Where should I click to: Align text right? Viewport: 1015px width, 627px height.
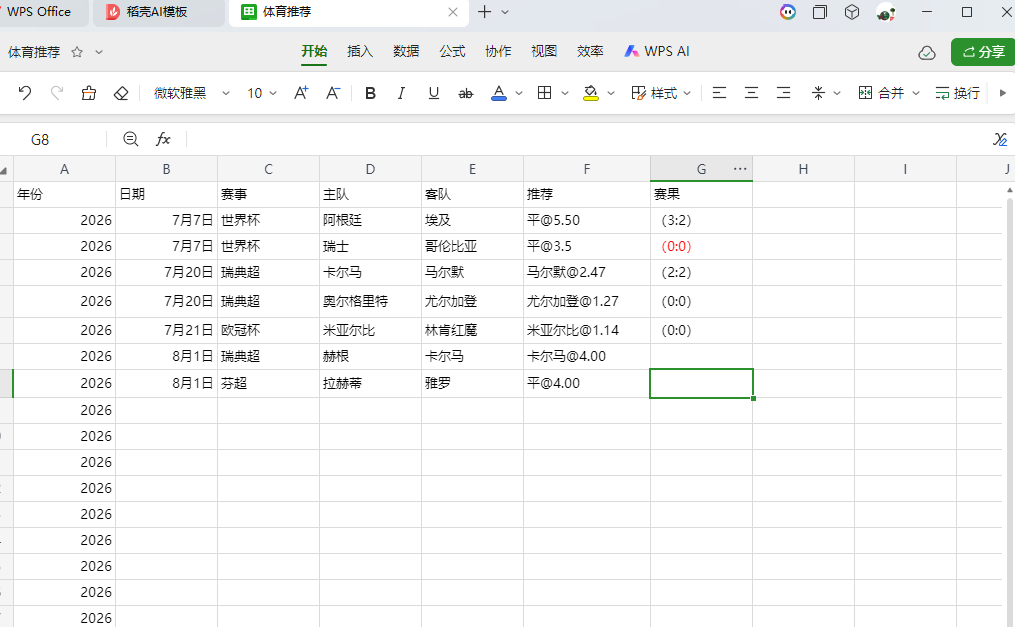click(x=784, y=93)
